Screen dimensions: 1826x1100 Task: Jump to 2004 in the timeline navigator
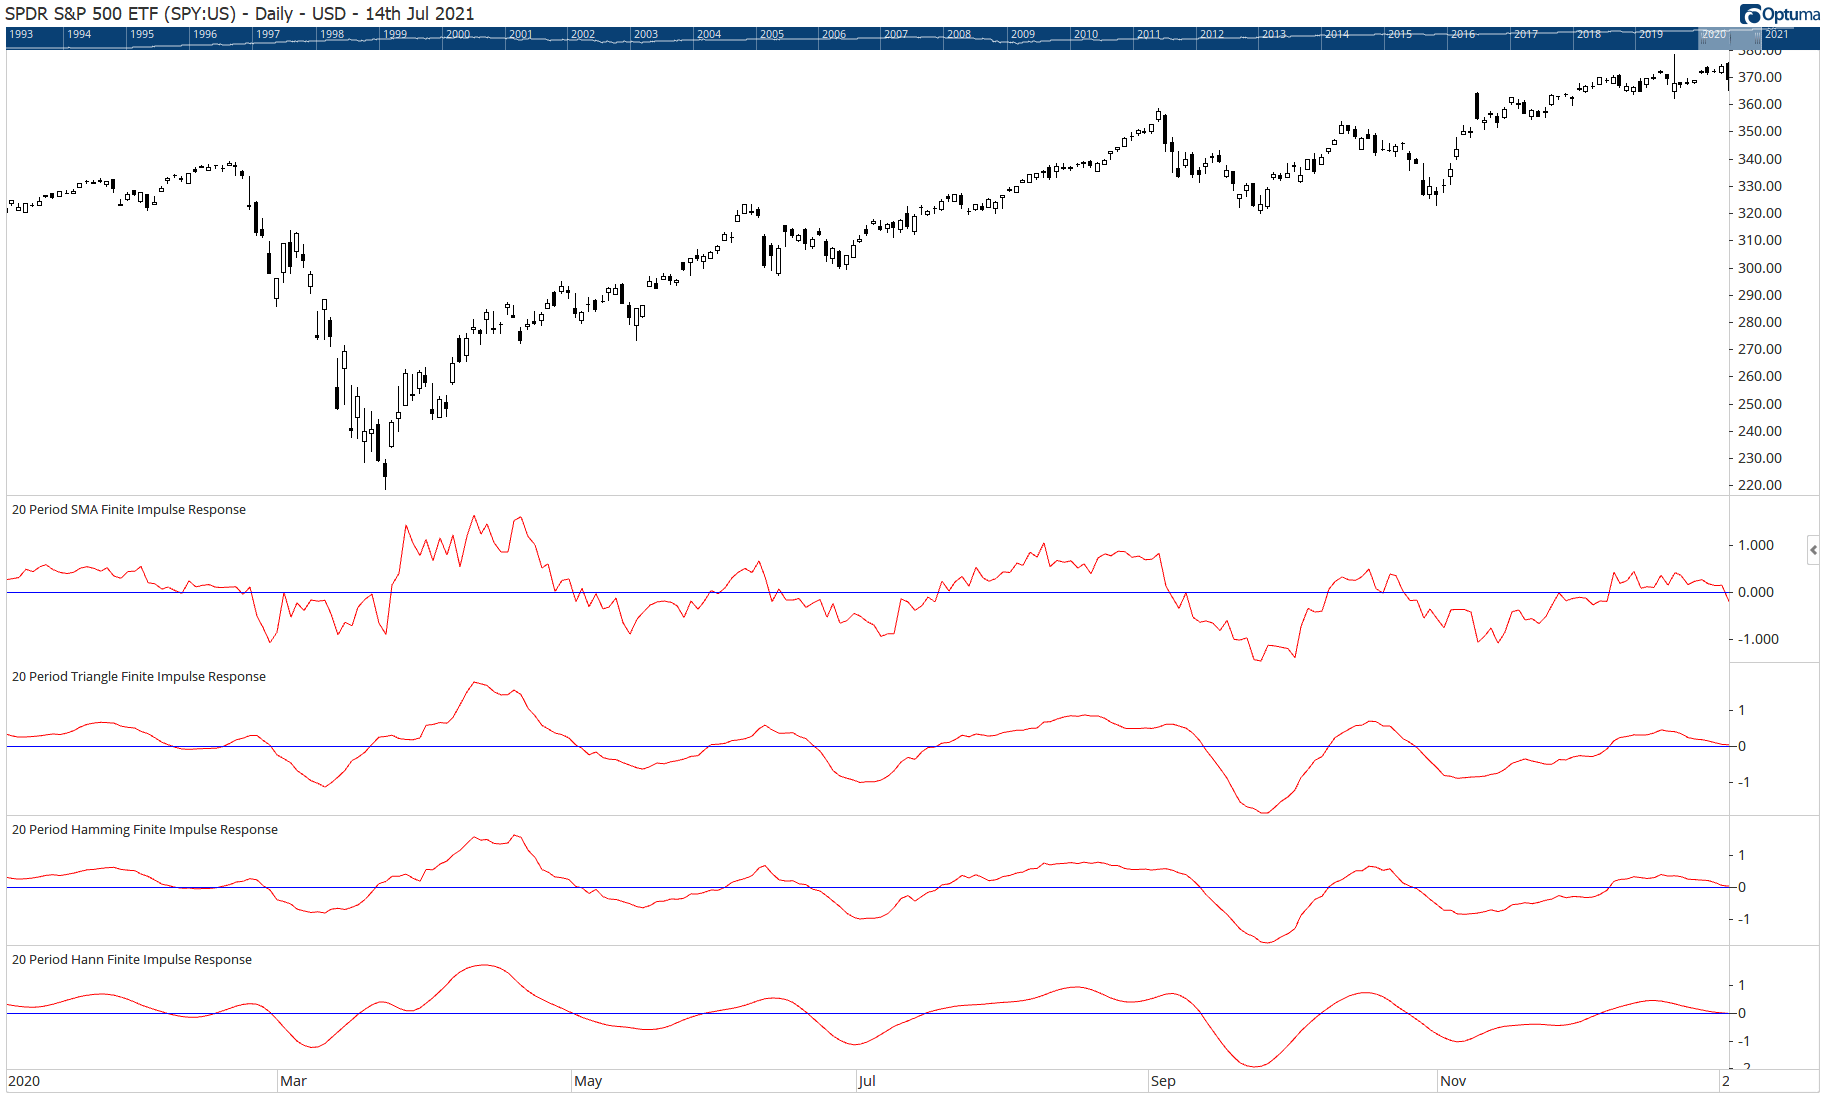pos(709,34)
